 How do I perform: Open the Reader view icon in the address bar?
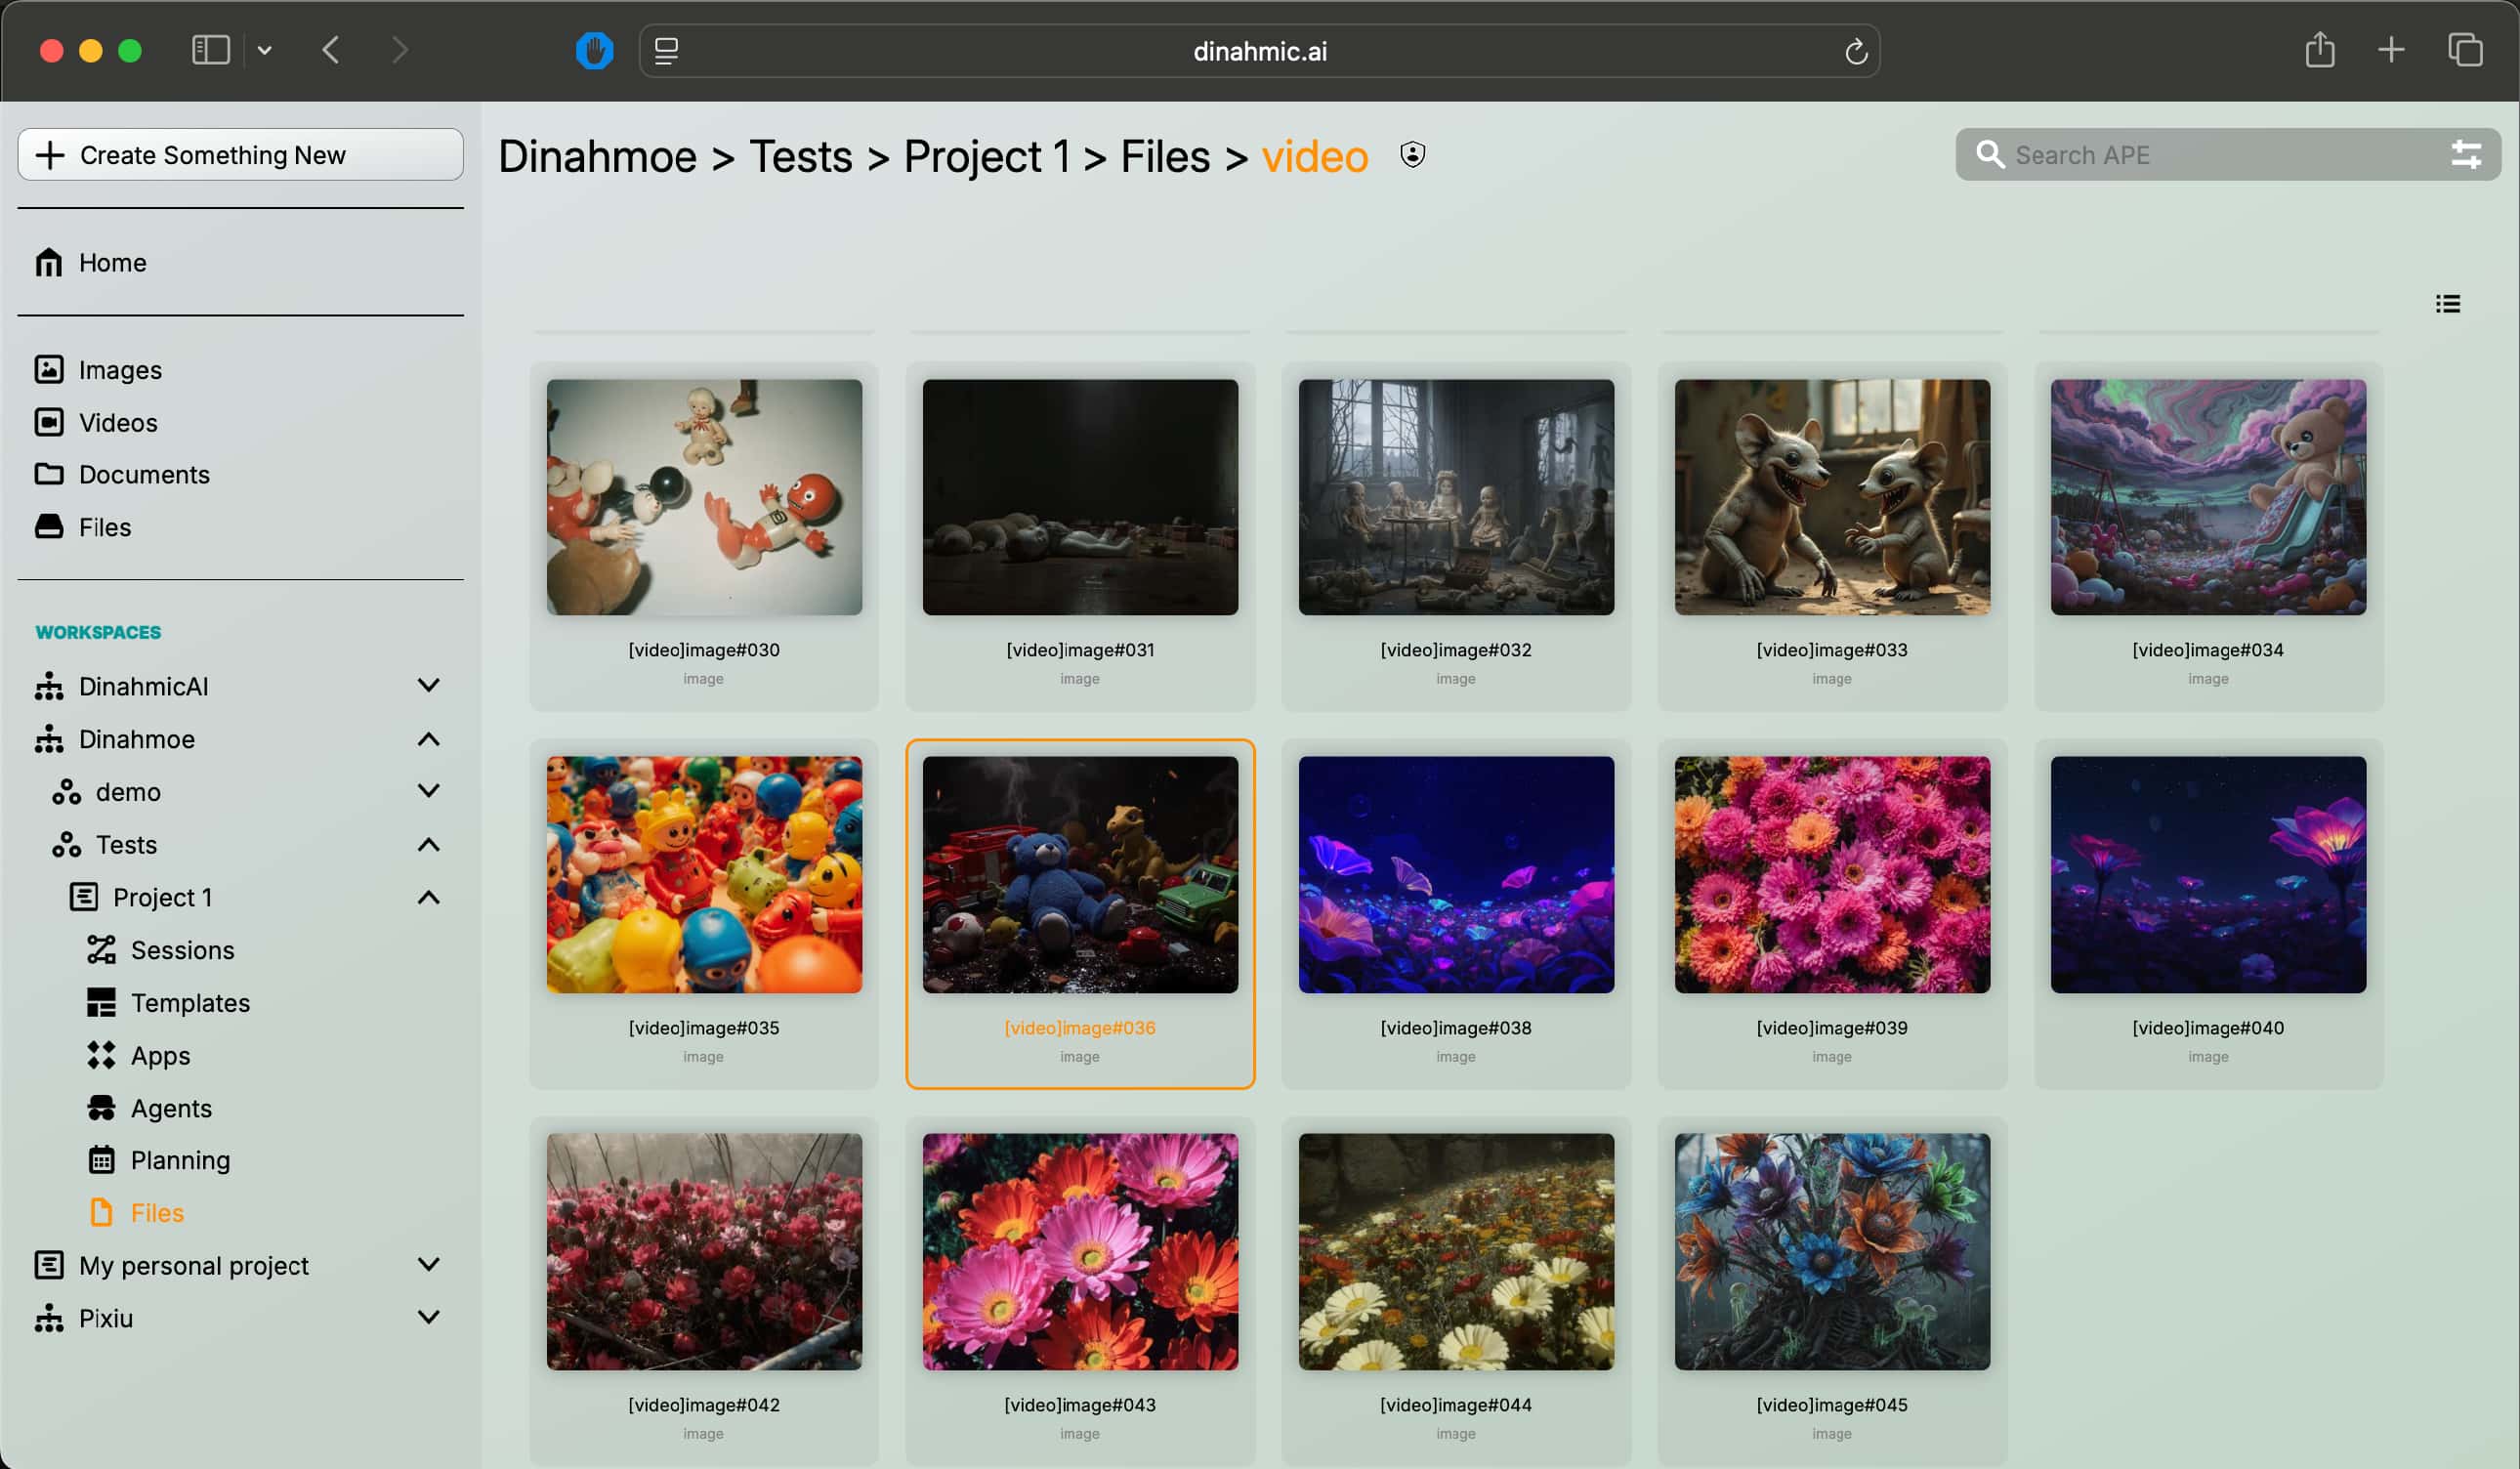(667, 51)
